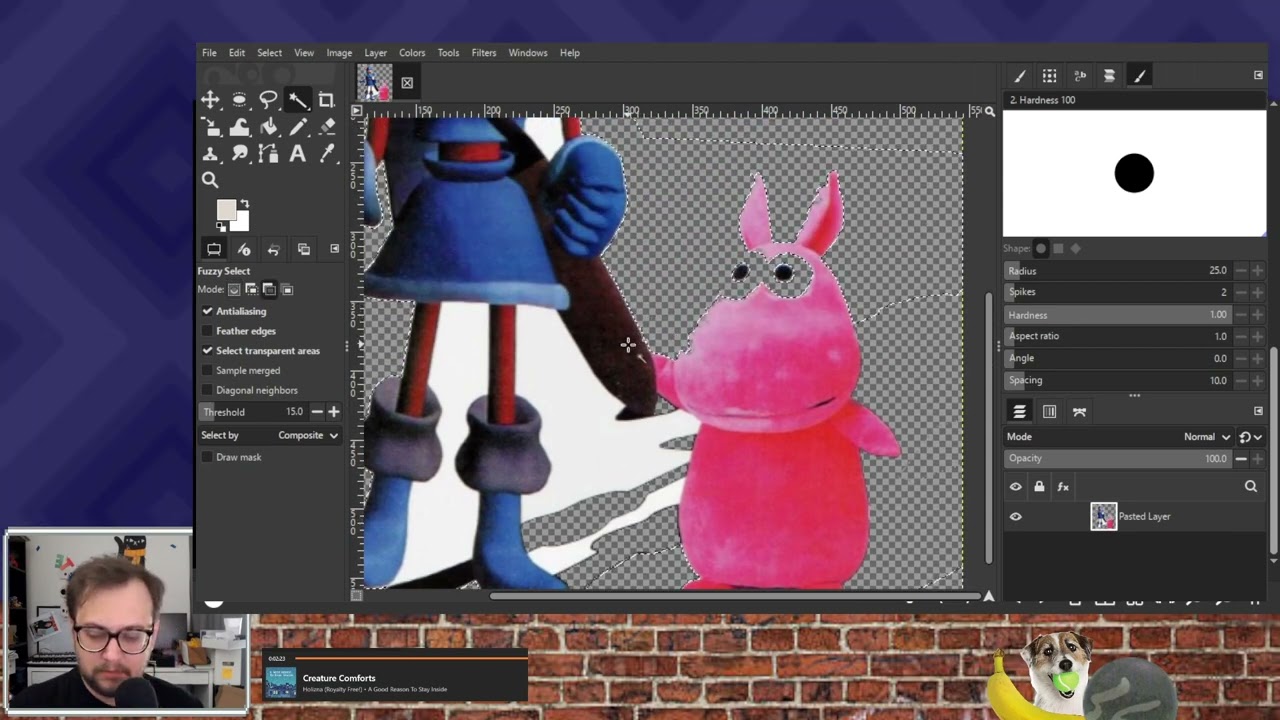Select the Smudge tool
This screenshot has width=1280, height=720.
tap(239, 154)
